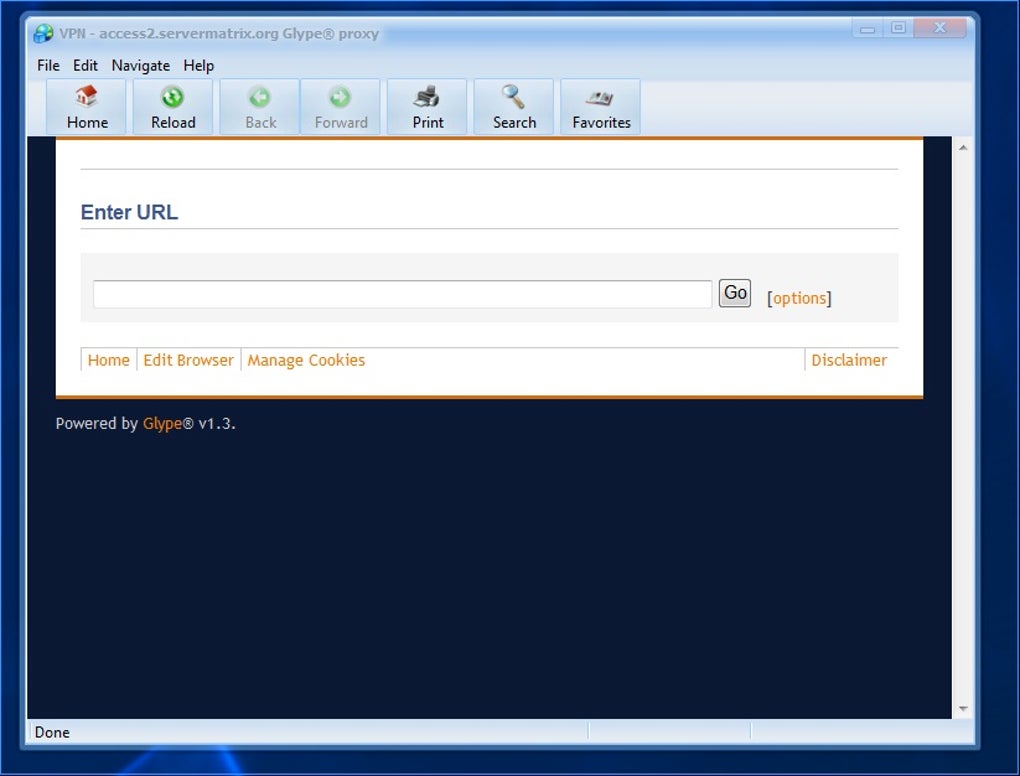Open Search with magnifying glass icon
The height and width of the screenshot is (776, 1020).
[x=513, y=97]
